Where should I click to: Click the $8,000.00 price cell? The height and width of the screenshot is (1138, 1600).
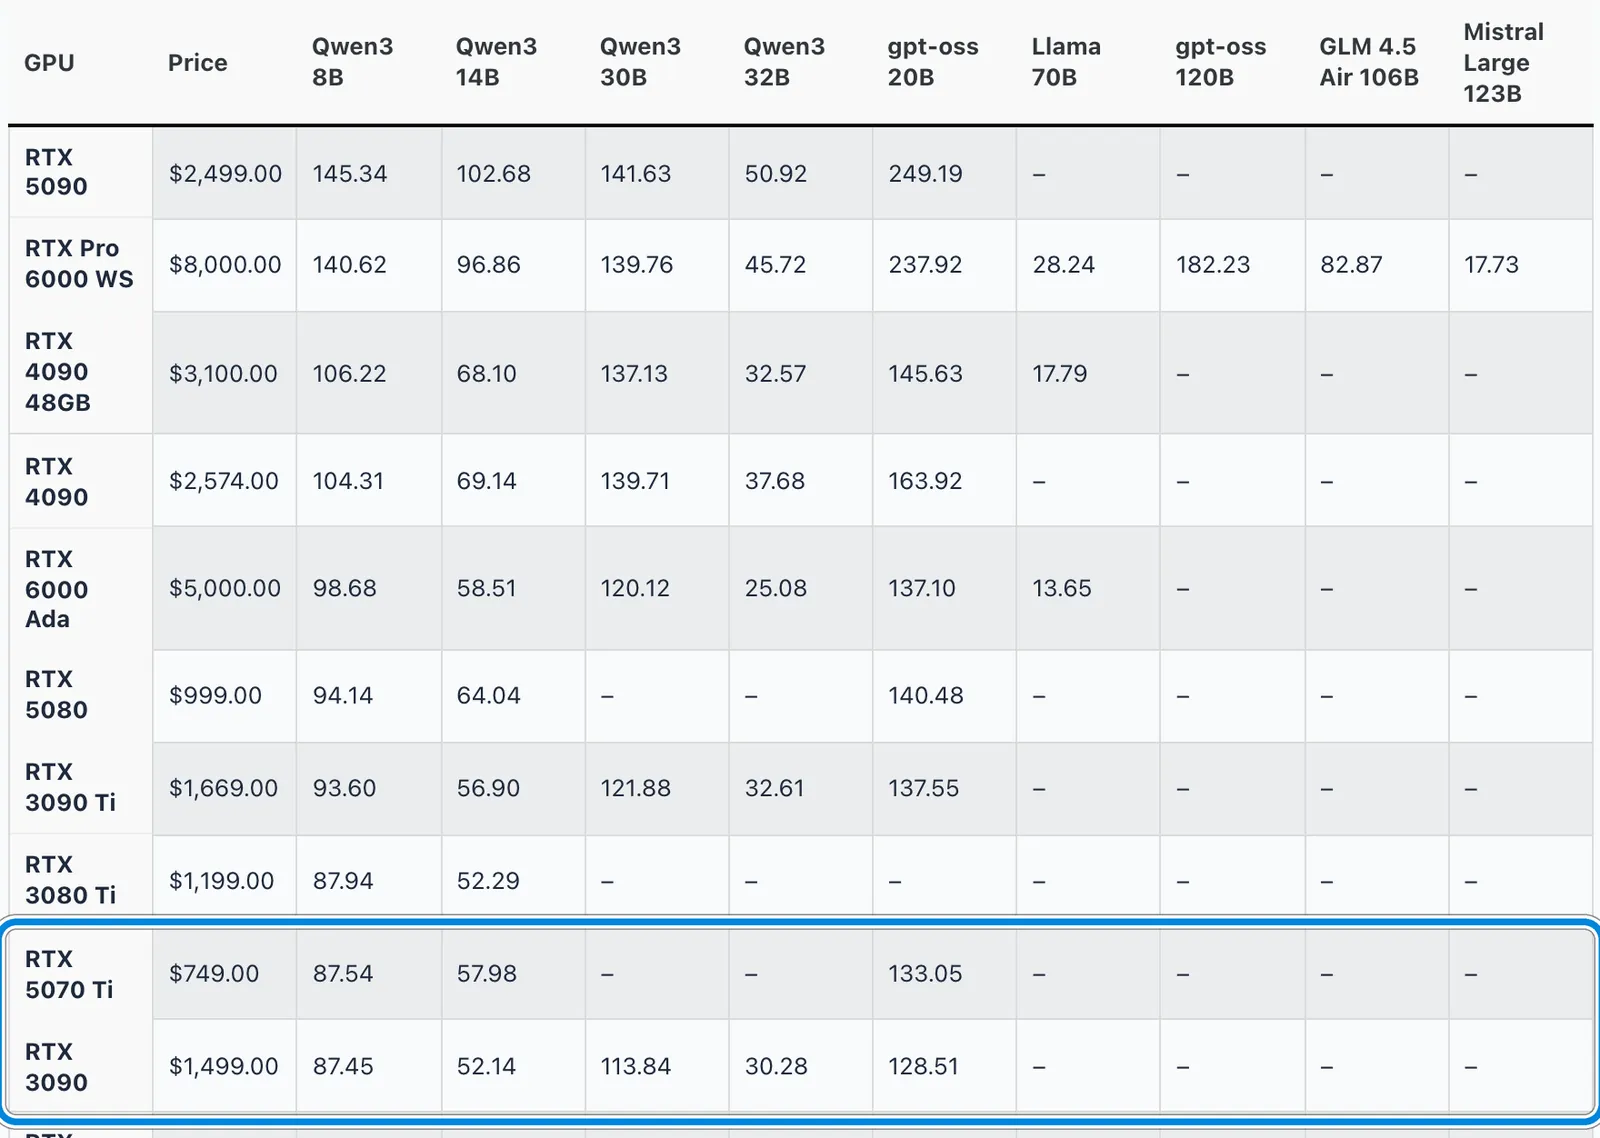(225, 265)
